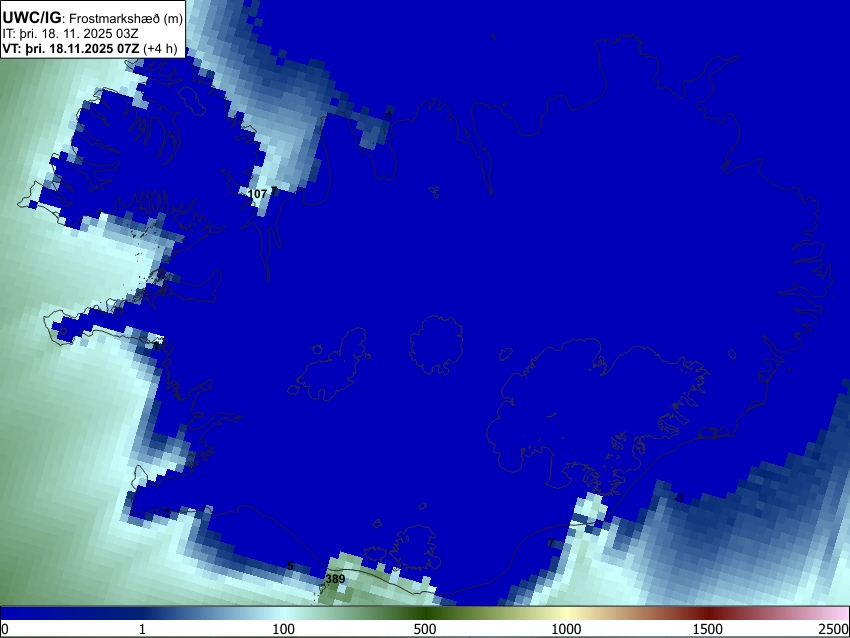Click the VT valid time 07Z text

pos(71,48)
